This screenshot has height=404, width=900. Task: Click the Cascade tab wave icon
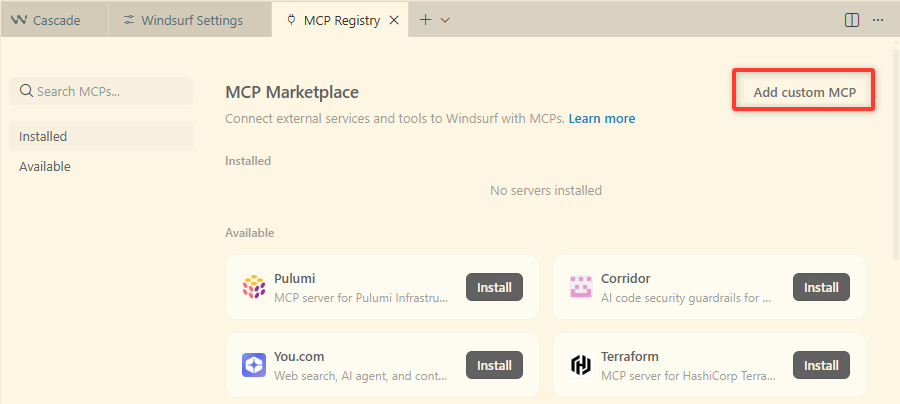[x=19, y=20]
